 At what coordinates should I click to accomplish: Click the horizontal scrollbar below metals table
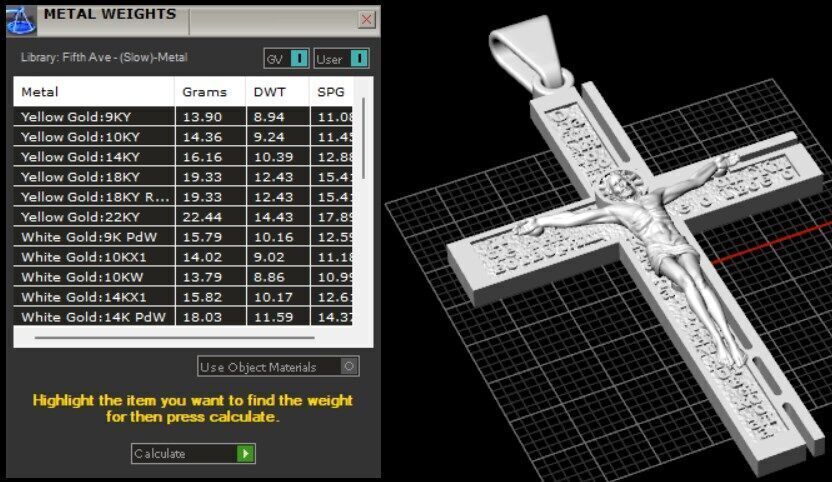pyautogui.click(x=175, y=337)
